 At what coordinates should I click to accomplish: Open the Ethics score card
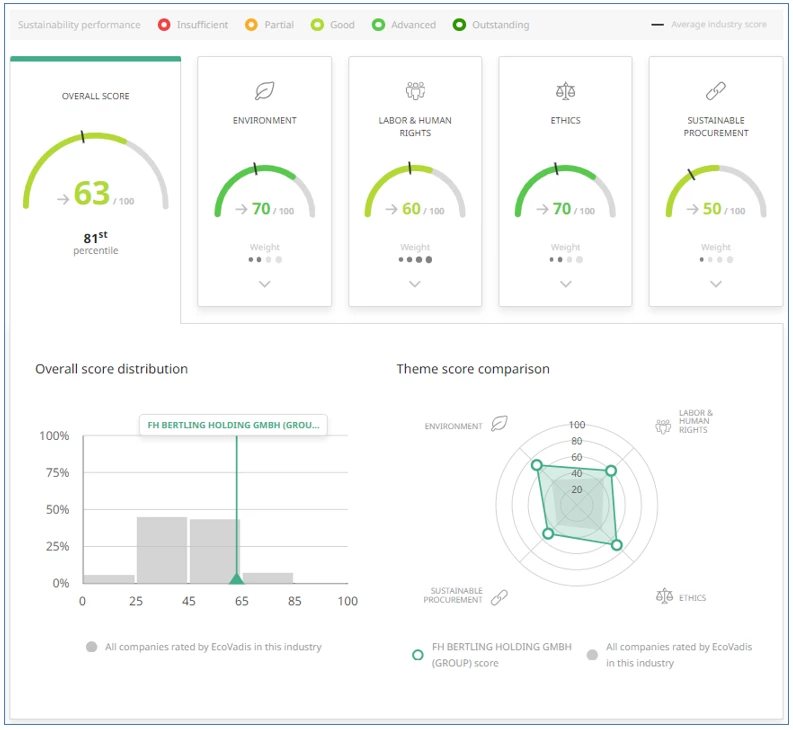point(565,180)
